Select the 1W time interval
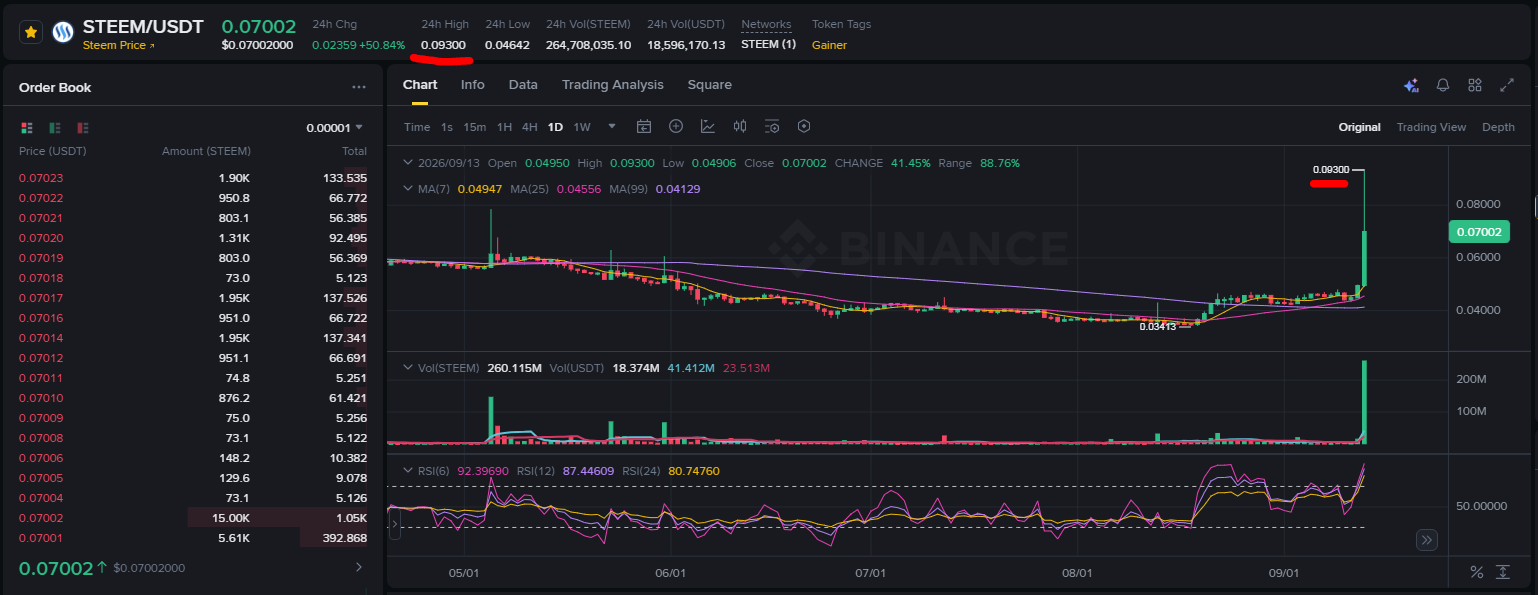The height and width of the screenshot is (595, 1538). point(582,127)
